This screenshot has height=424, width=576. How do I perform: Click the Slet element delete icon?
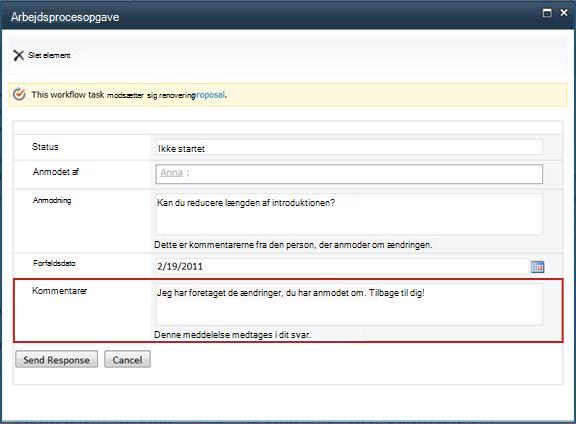click(x=18, y=55)
